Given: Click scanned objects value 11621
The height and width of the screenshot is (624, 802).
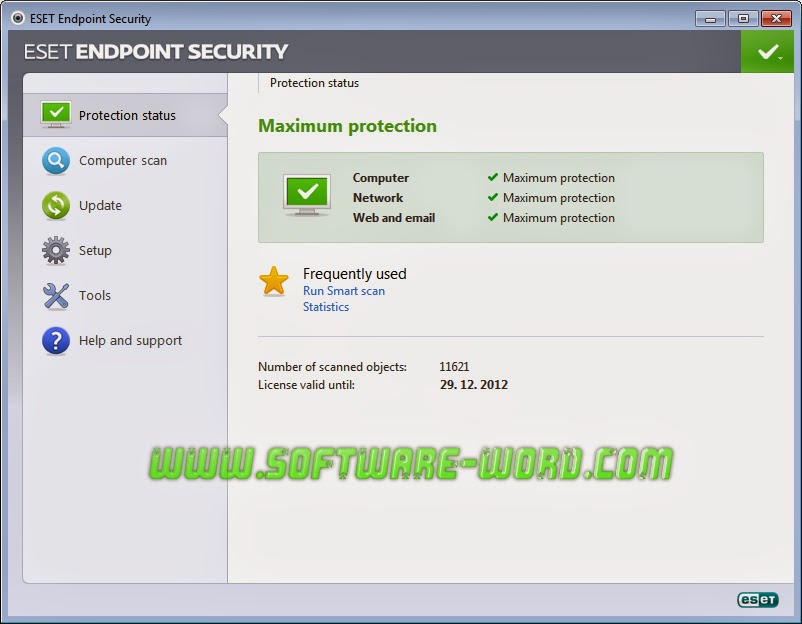Looking at the screenshot, I should pyautogui.click(x=454, y=367).
